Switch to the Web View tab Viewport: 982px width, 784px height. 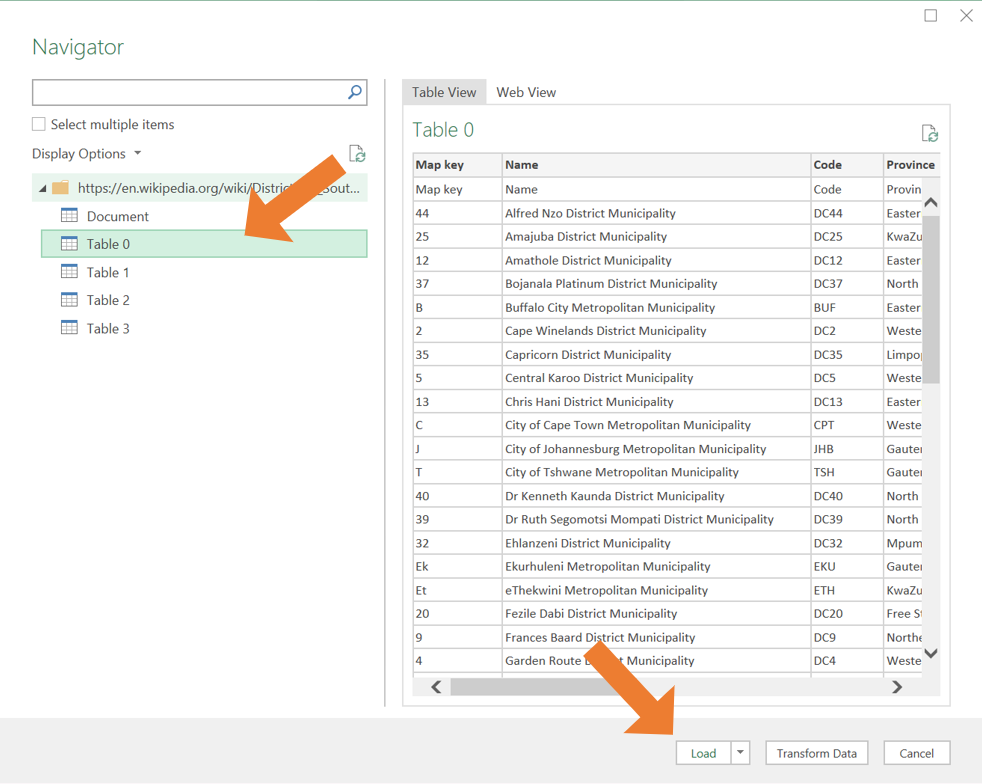tap(526, 92)
